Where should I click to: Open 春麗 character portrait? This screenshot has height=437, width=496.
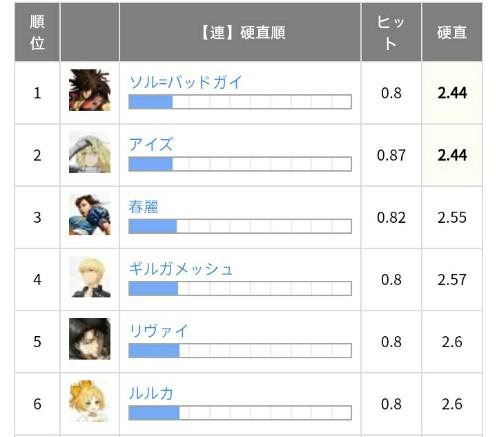click(x=90, y=215)
